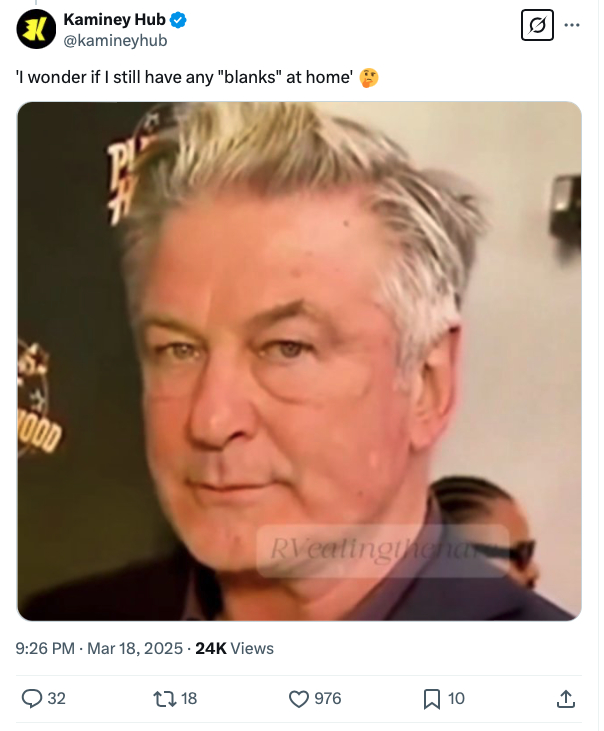Click the blue verified badge

pos(178,20)
